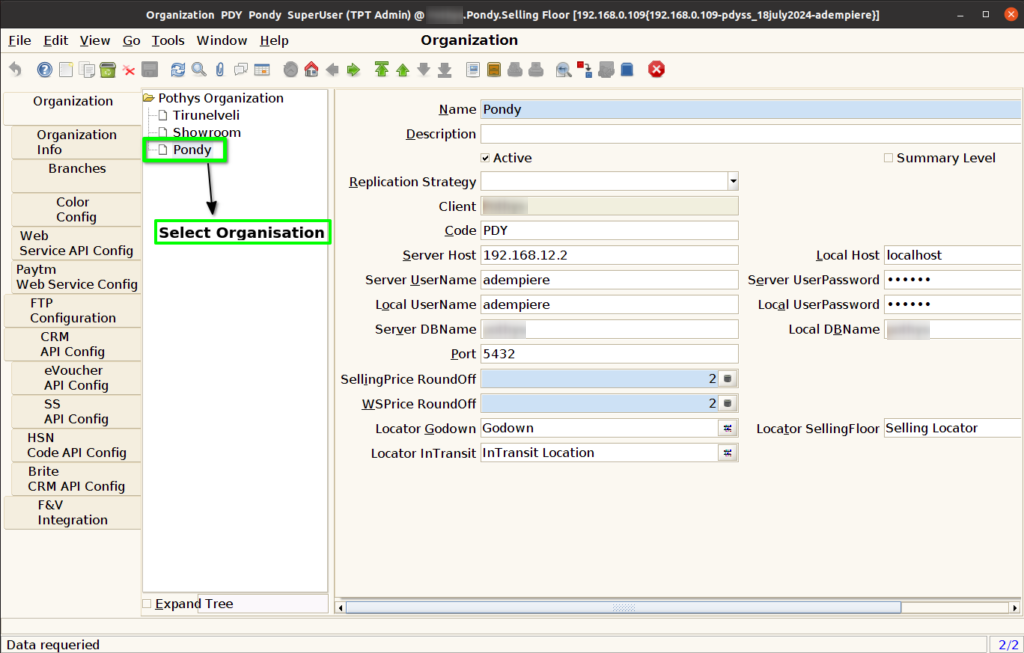The height and width of the screenshot is (653, 1024).
Task: Refresh the record with the blue arrows icon
Action: 178,69
